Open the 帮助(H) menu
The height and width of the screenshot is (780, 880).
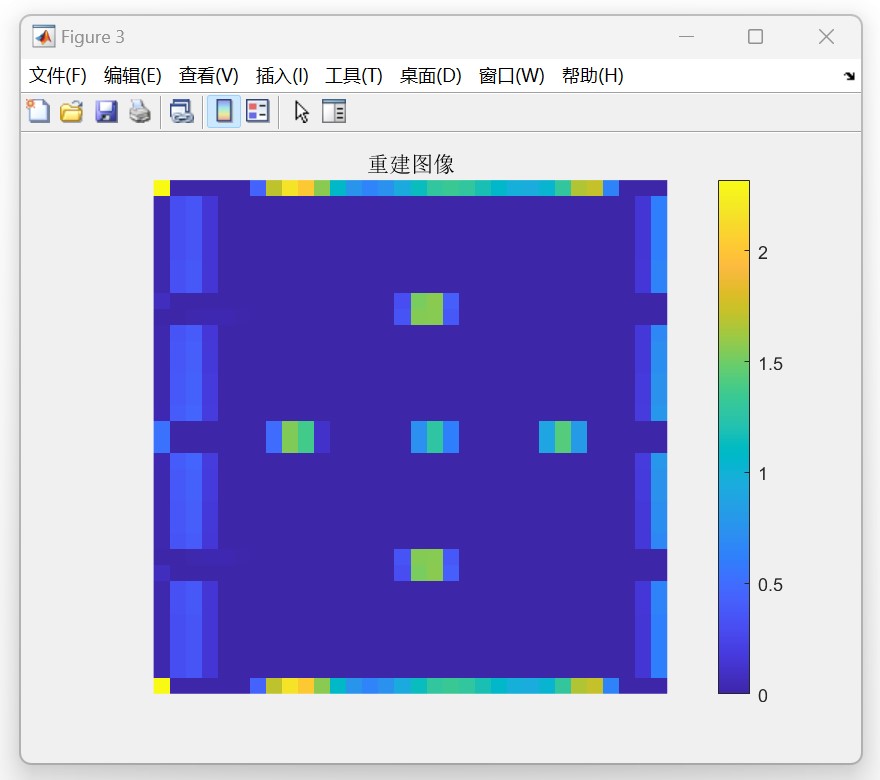click(x=593, y=76)
